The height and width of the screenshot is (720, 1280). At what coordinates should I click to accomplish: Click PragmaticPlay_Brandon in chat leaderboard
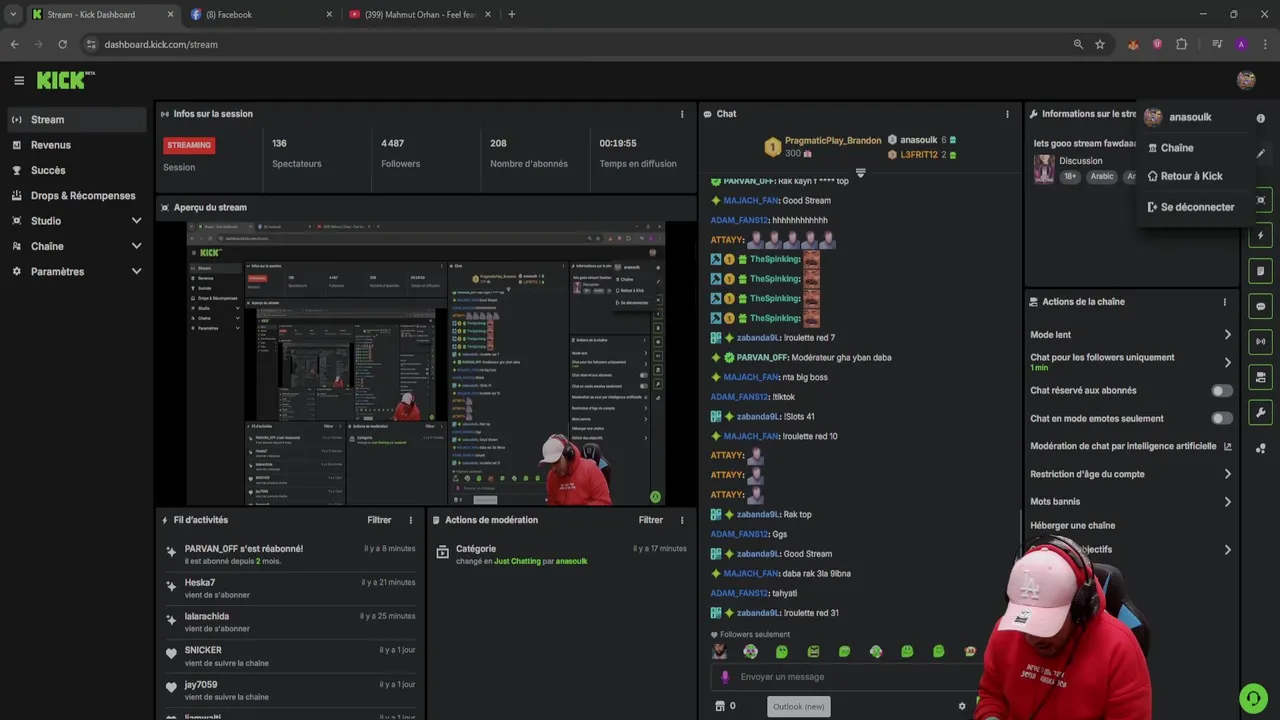[833, 141]
